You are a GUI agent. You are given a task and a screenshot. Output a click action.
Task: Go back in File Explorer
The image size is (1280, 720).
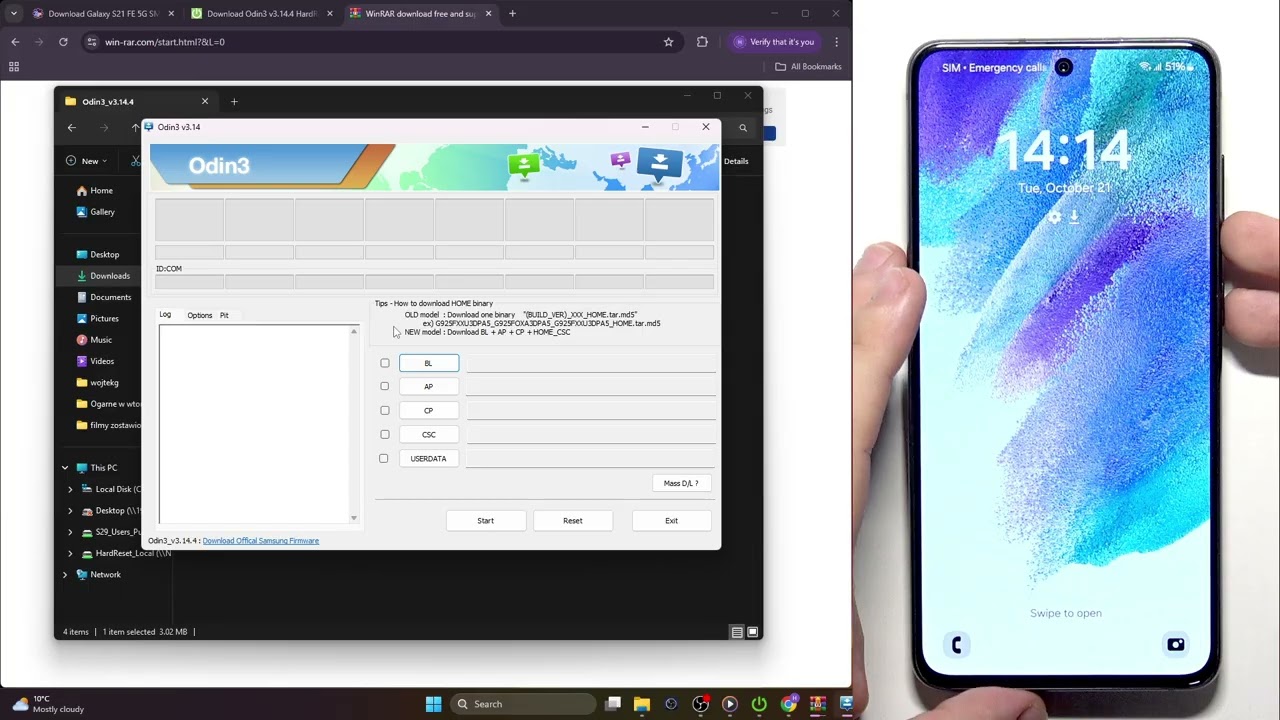[x=72, y=127]
